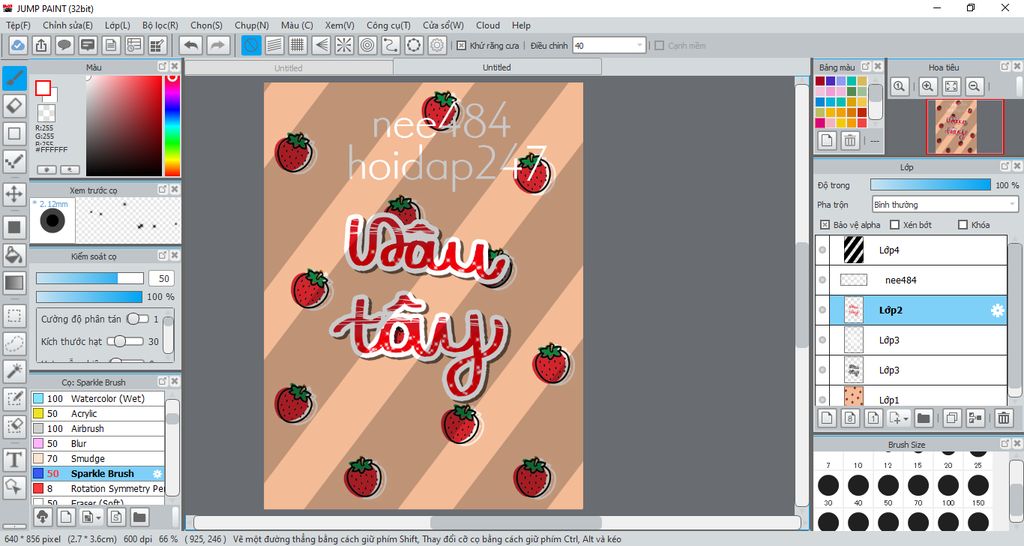This screenshot has width=1024, height=546.
Task: Adjust the Độ trong opacity slider
Action: [930, 185]
